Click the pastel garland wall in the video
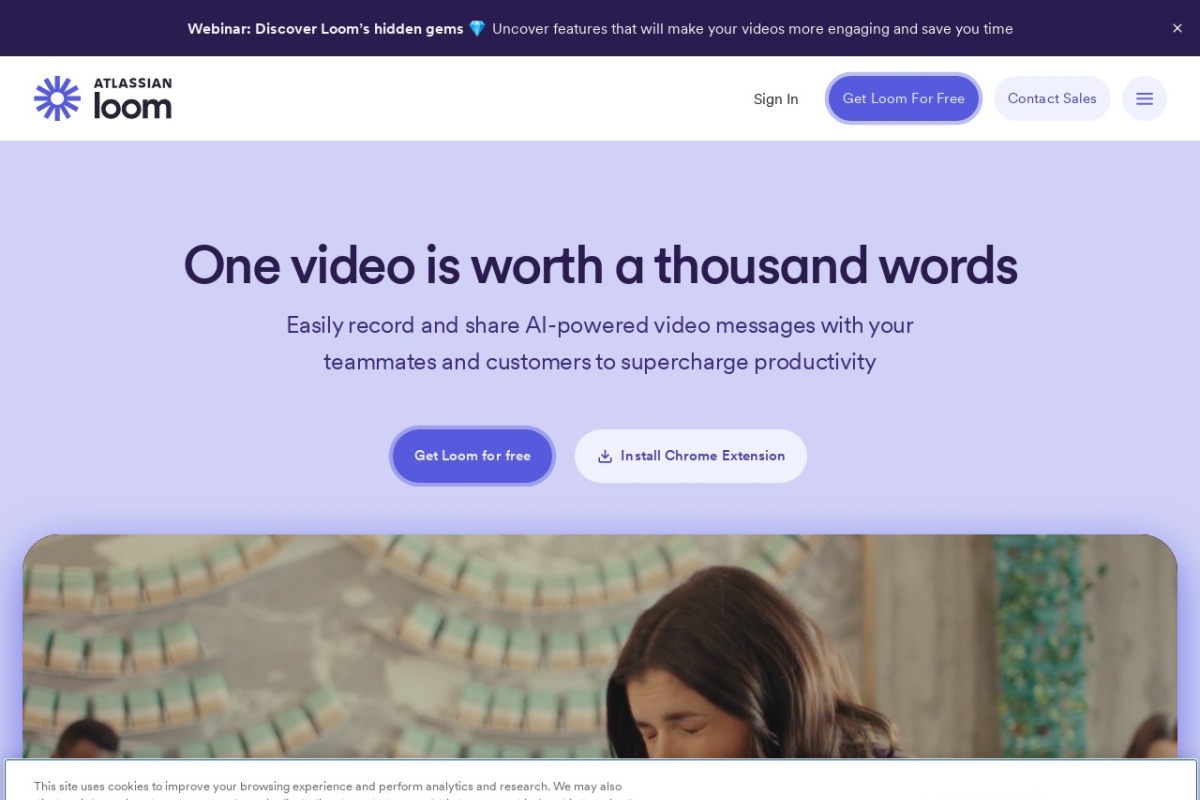This screenshot has width=1200, height=800. point(300,620)
